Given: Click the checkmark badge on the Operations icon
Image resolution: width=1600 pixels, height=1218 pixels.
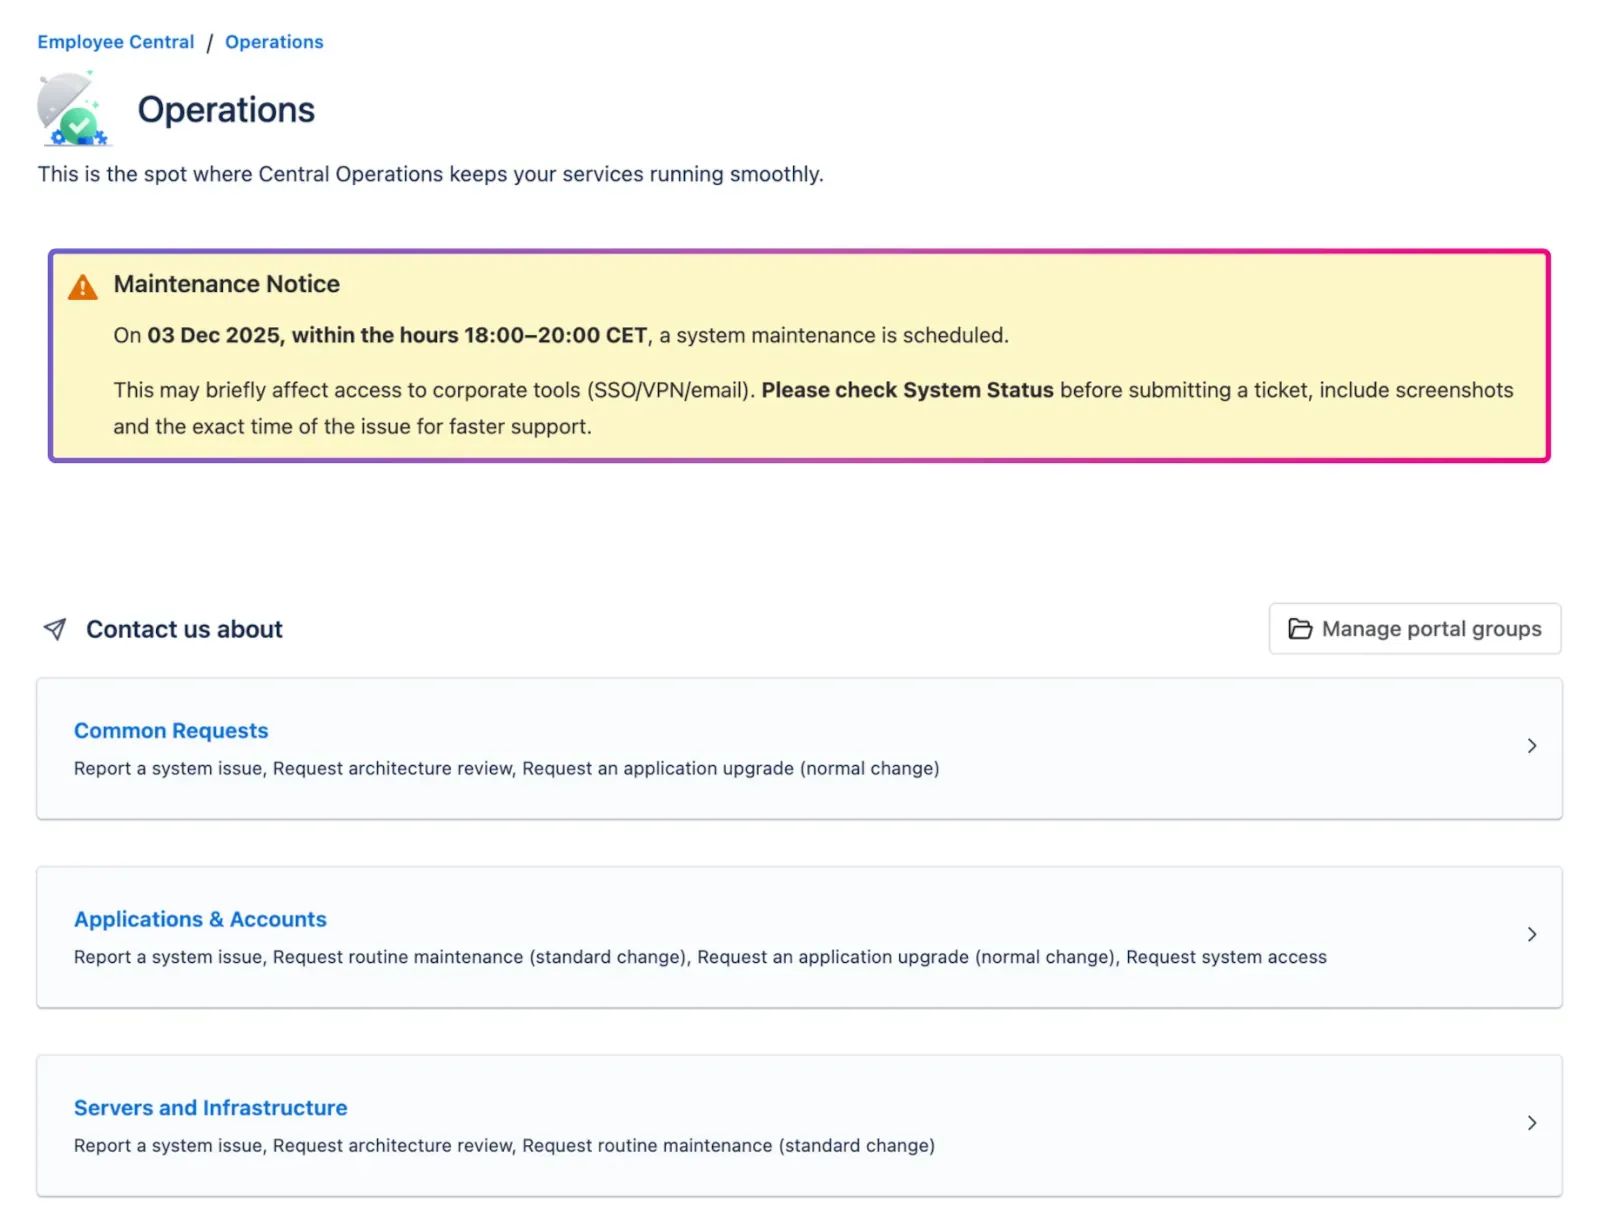Looking at the screenshot, I should point(79,126).
